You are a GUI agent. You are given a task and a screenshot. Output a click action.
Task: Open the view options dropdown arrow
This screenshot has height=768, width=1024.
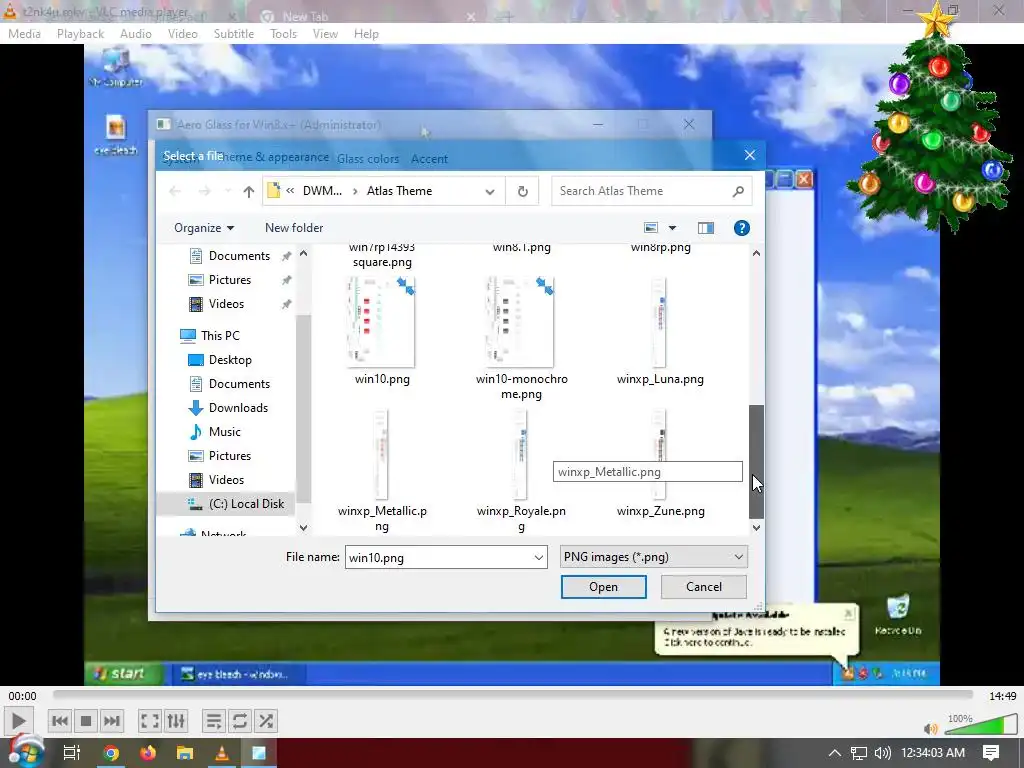672,228
